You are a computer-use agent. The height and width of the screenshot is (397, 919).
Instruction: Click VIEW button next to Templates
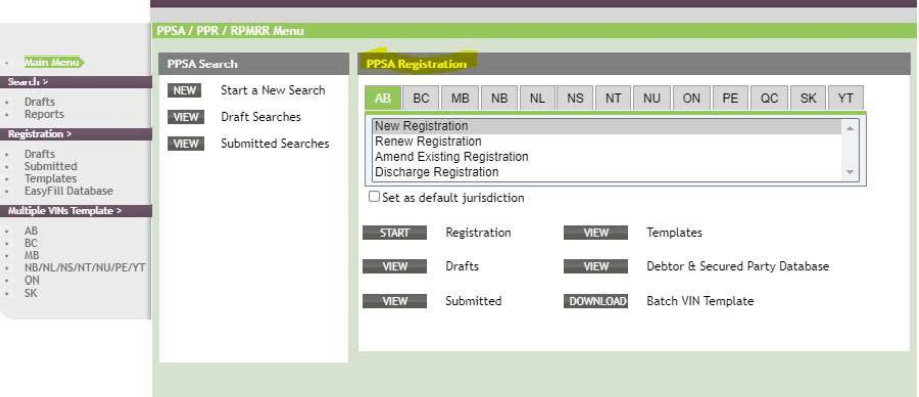(595, 233)
